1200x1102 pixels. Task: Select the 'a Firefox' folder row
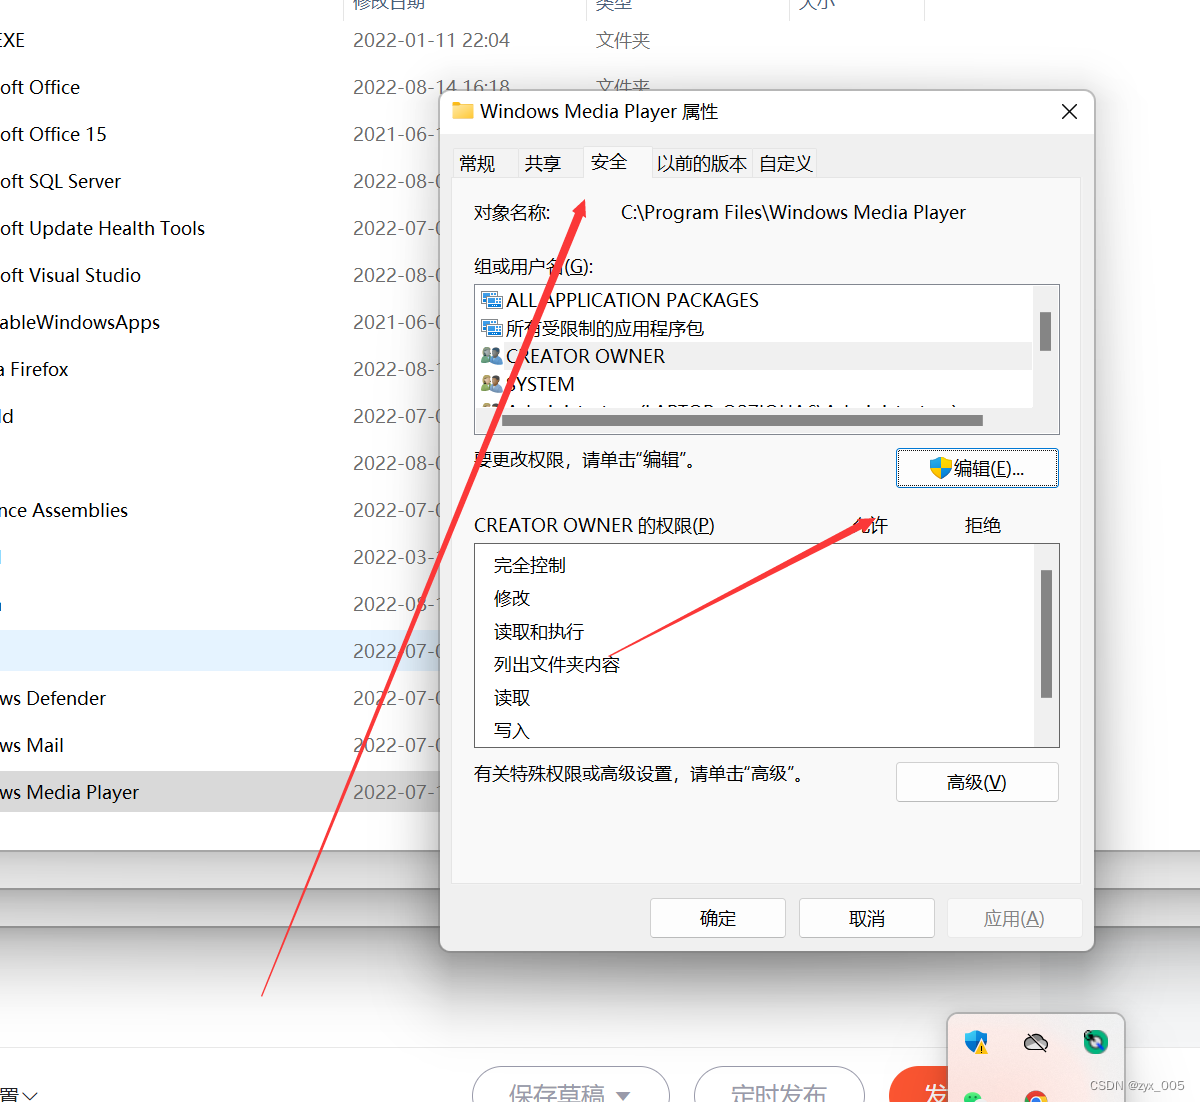coord(220,369)
